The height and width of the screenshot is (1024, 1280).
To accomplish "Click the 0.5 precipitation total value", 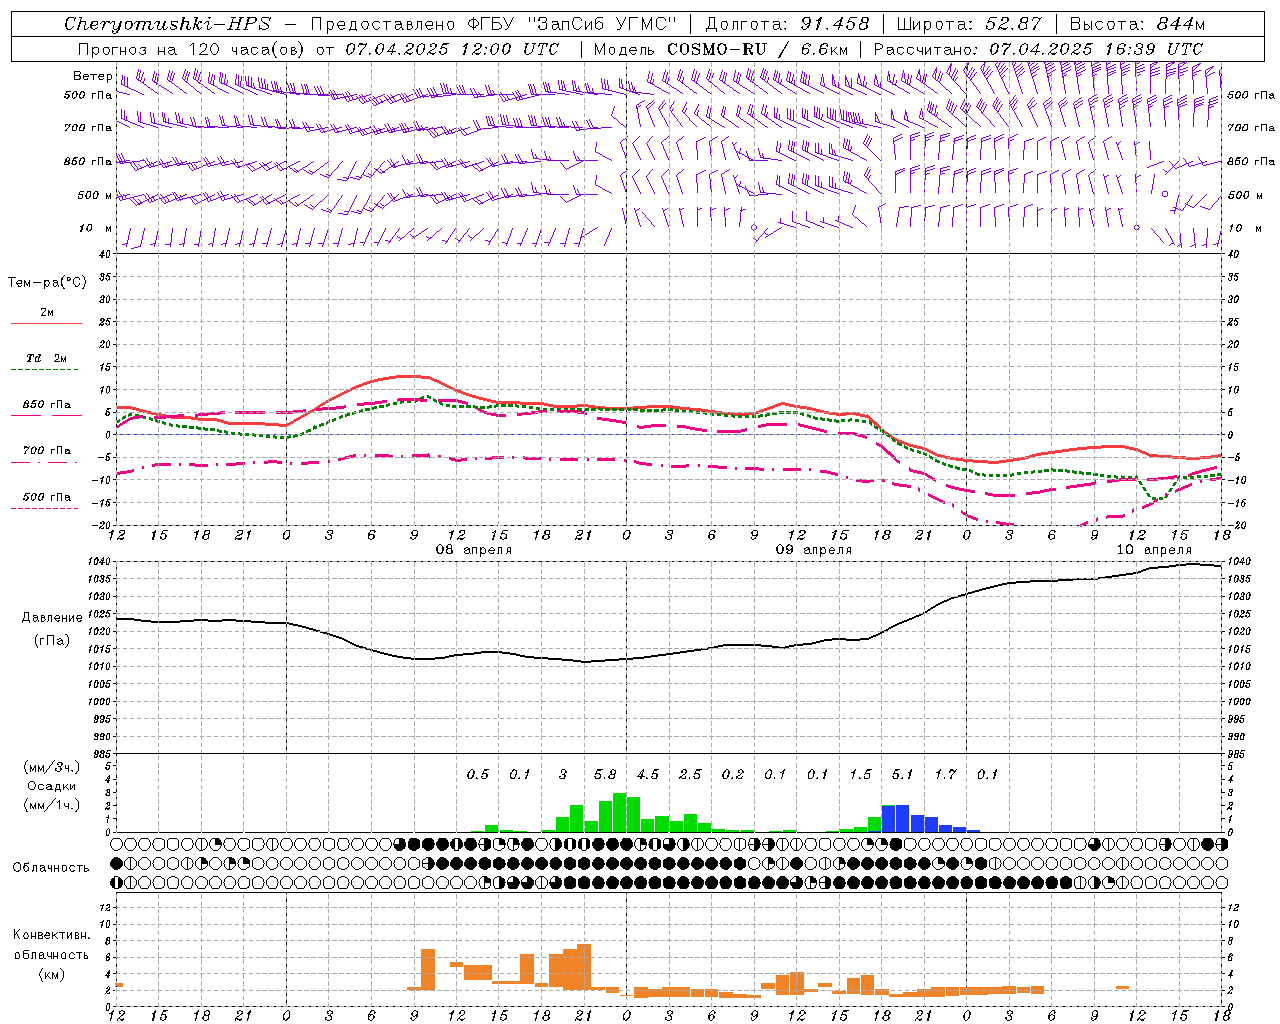I will 478,774.
